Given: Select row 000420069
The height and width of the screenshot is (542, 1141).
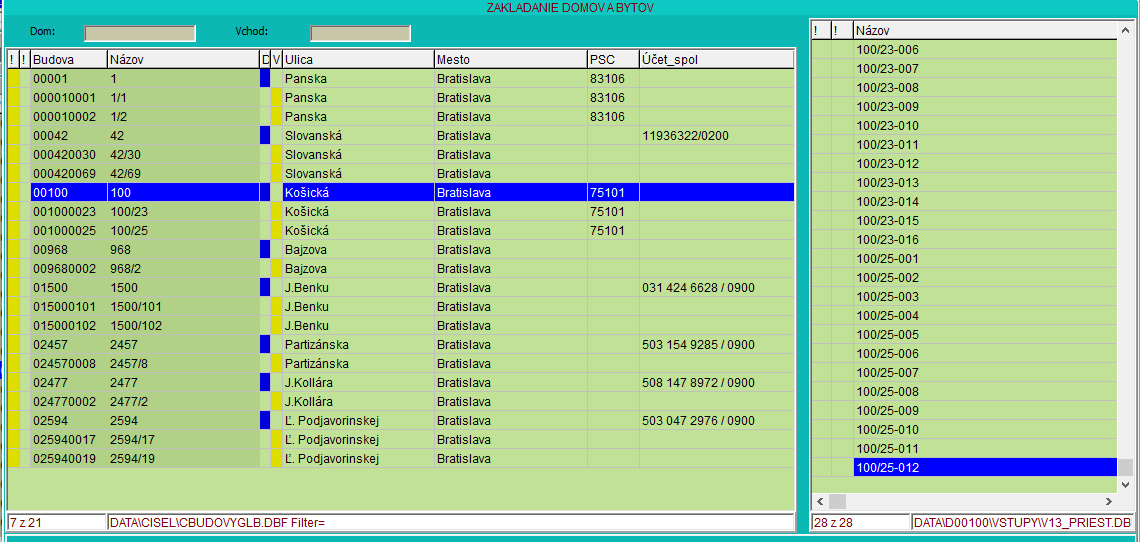Looking at the screenshot, I should click(400, 174).
